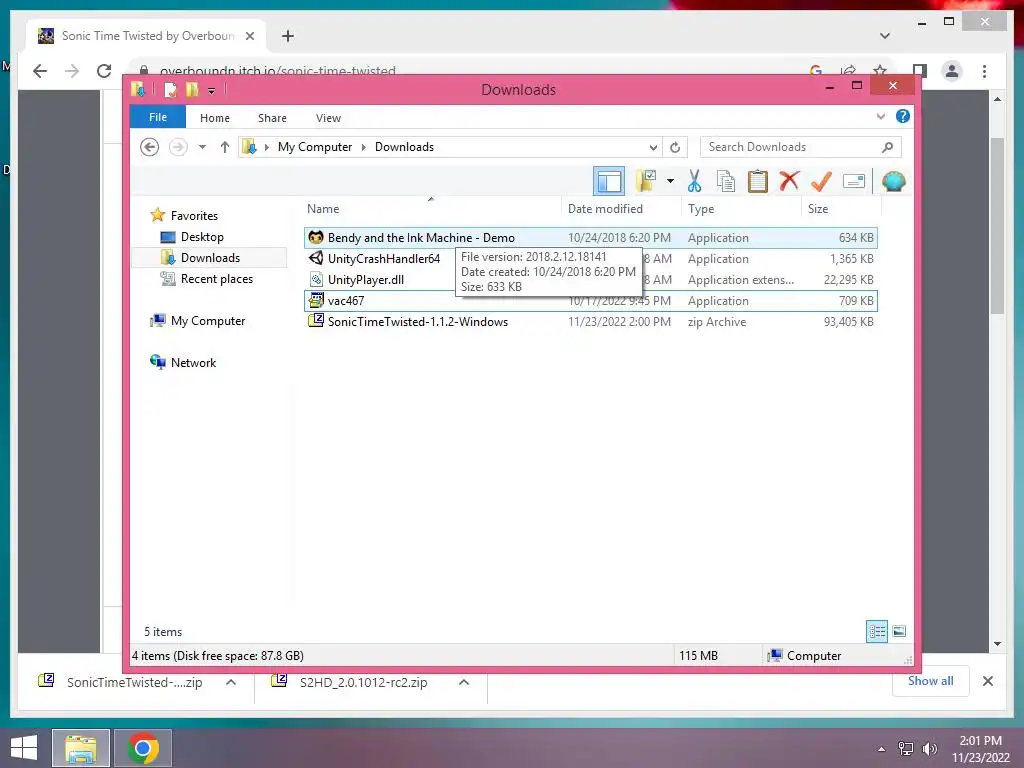This screenshot has height=768, width=1024.
Task: Click volume speaker icon in system tray
Action: pyautogui.click(x=929, y=748)
